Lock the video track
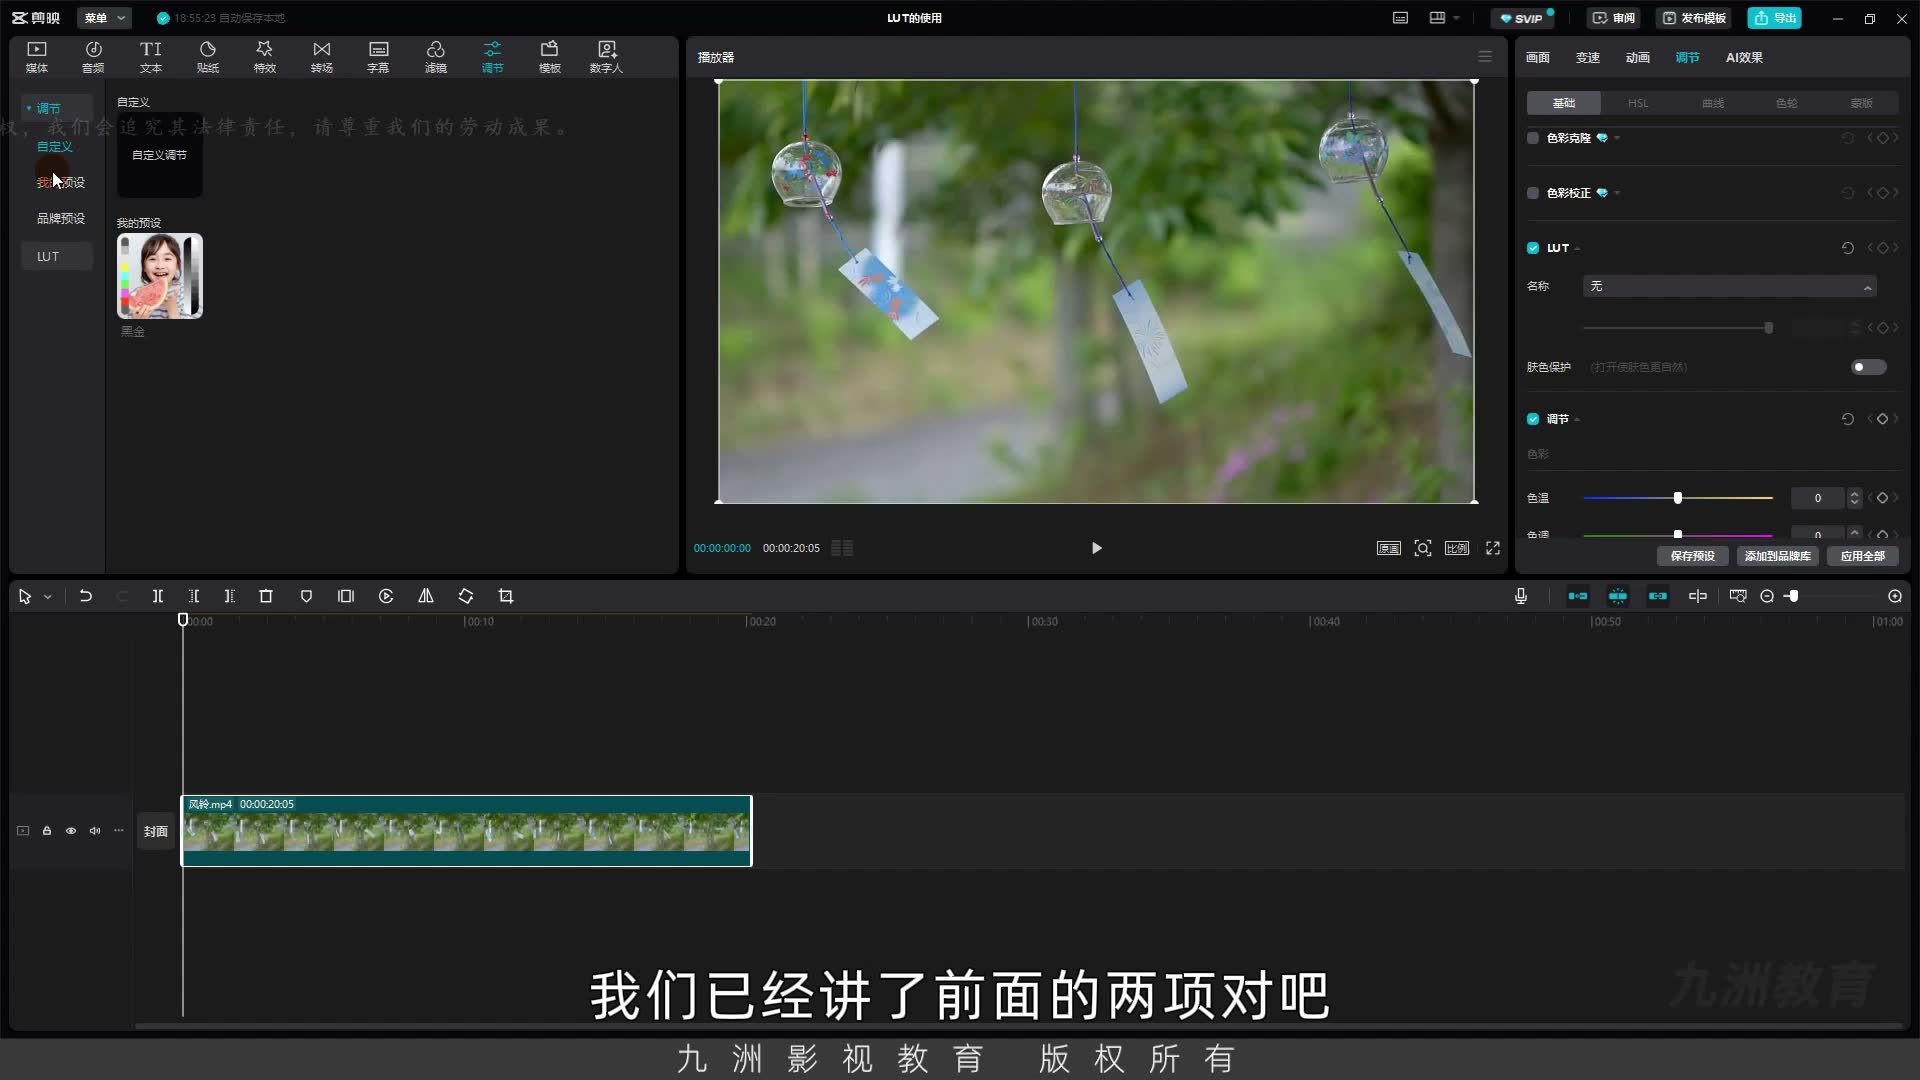 (47, 831)
